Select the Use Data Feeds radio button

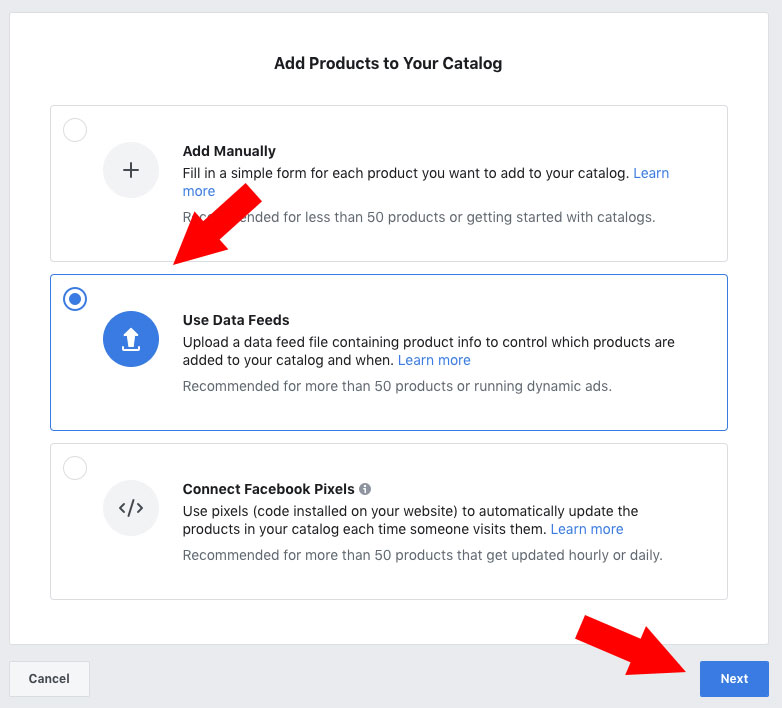click(75, 299)
